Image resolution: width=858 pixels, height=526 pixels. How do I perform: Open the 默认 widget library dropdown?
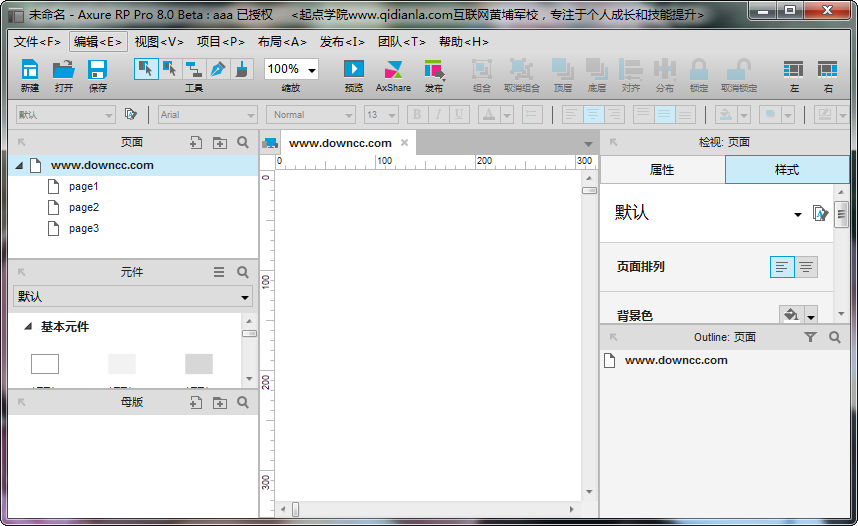133,297
